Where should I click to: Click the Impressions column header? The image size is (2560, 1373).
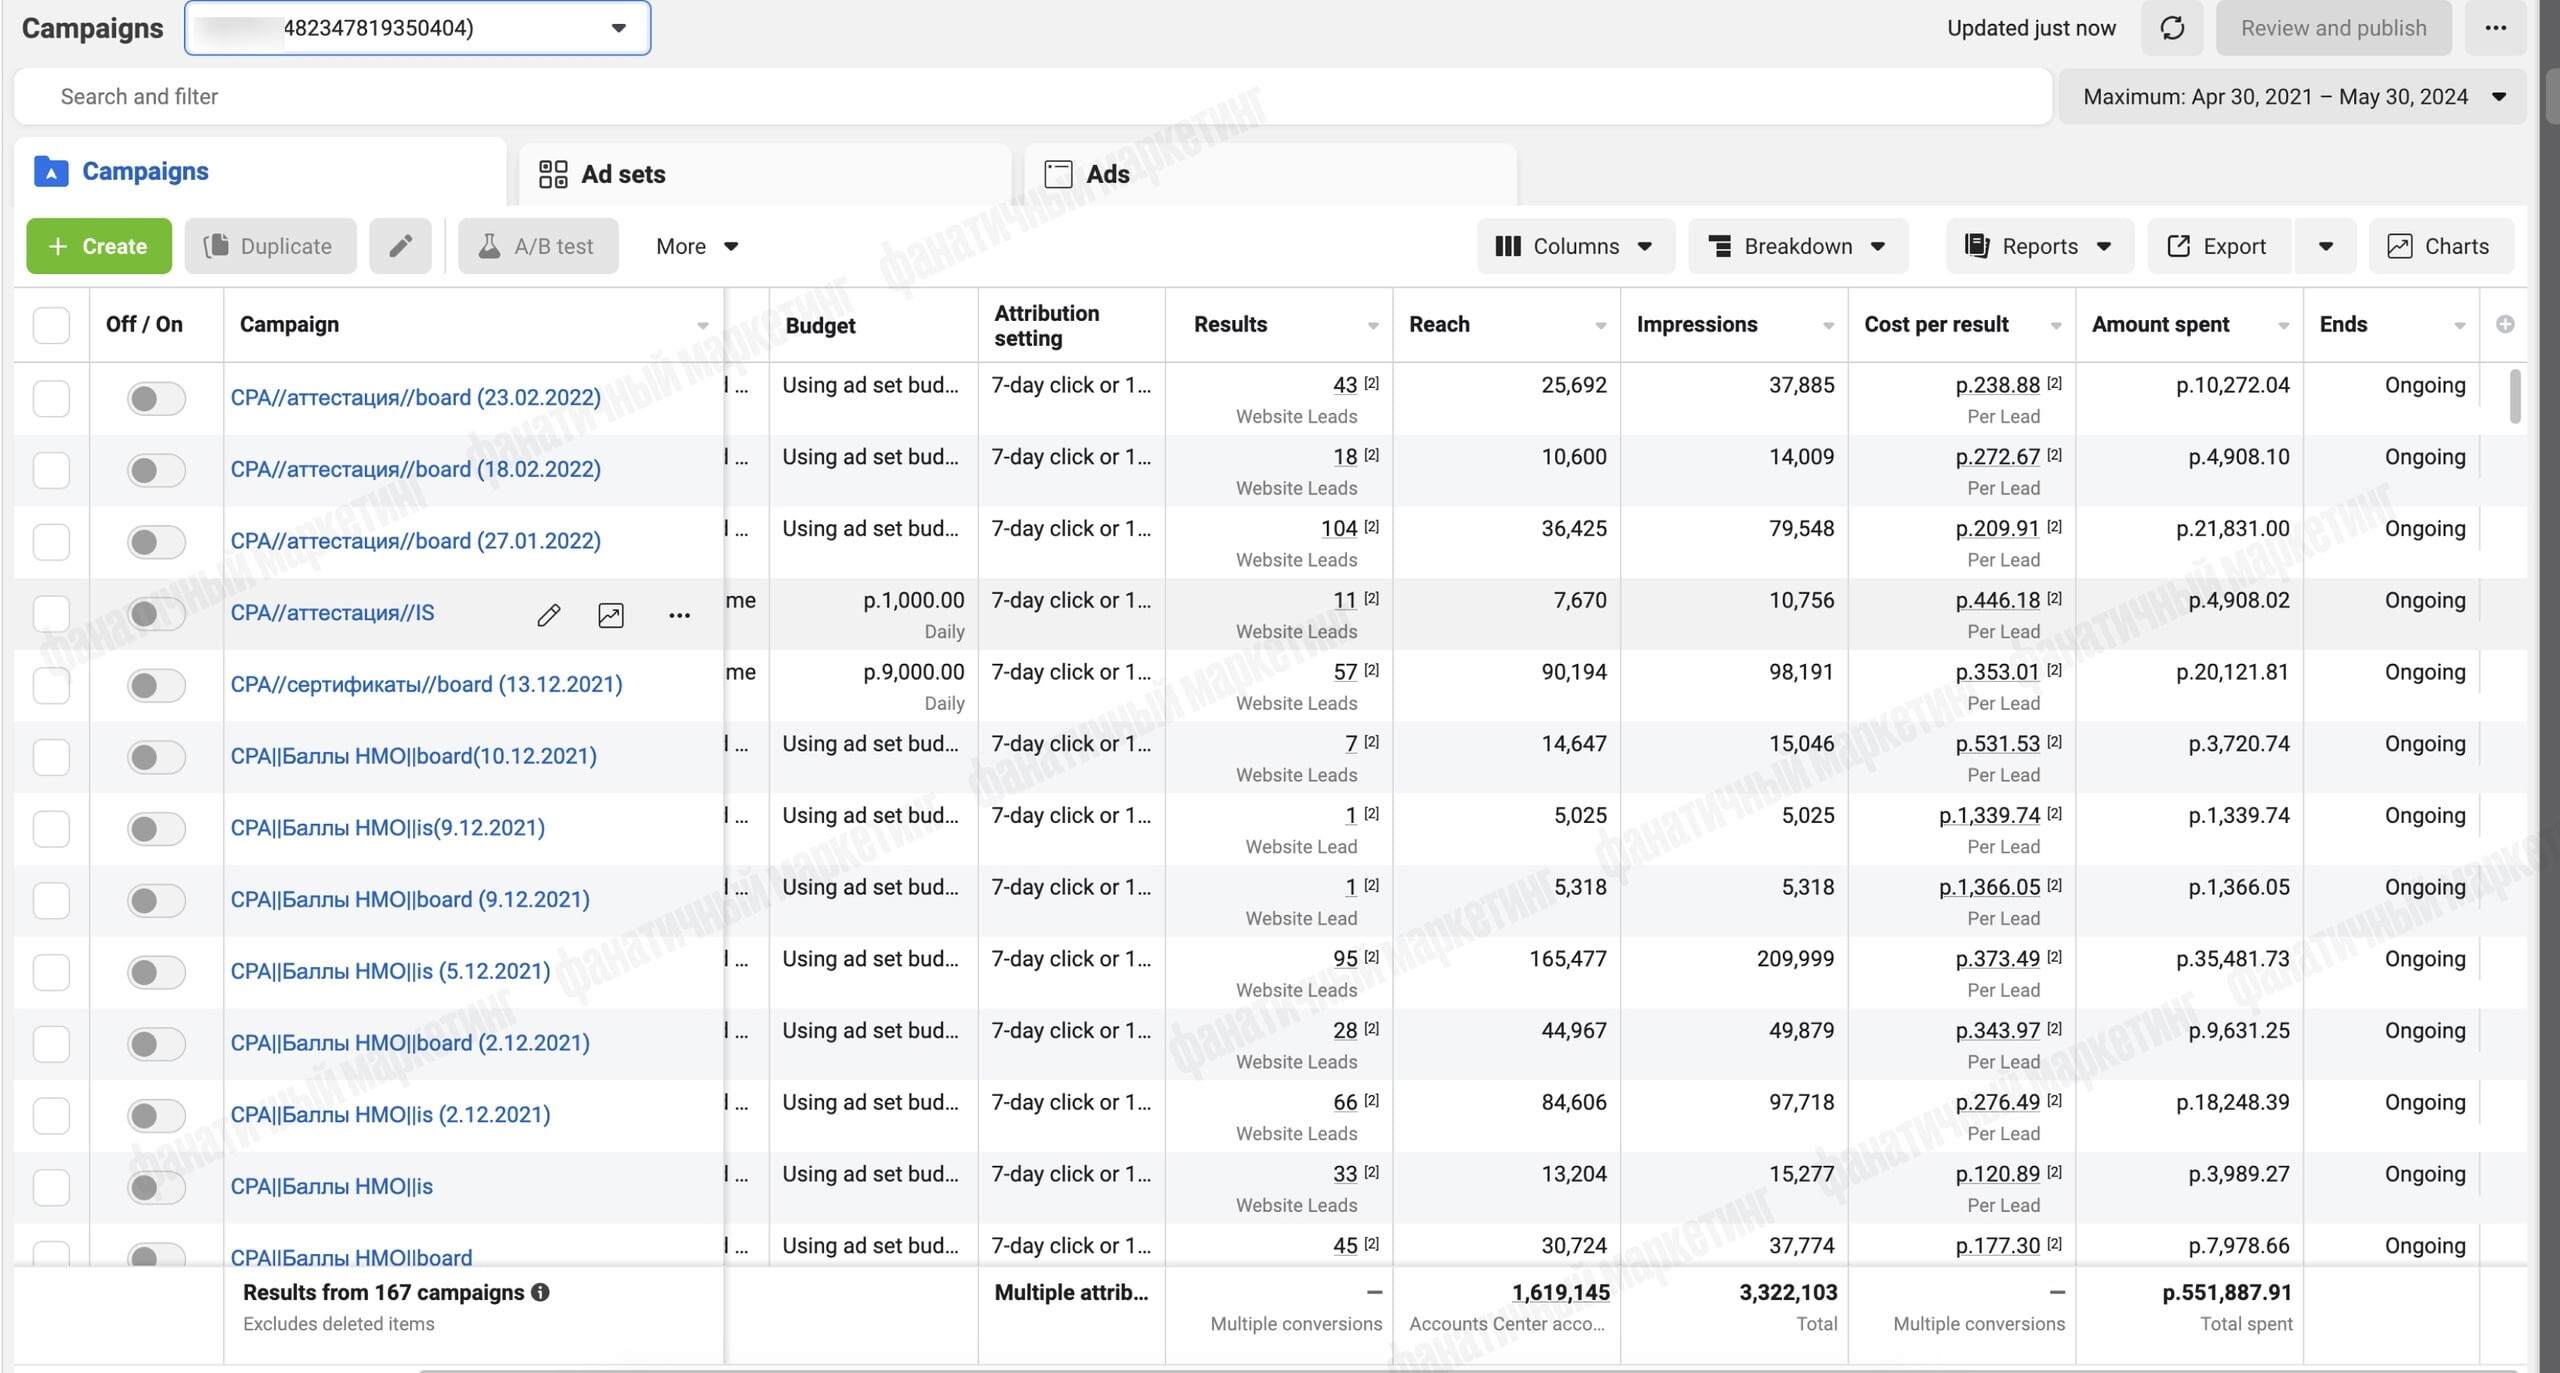click(1734, 325)
